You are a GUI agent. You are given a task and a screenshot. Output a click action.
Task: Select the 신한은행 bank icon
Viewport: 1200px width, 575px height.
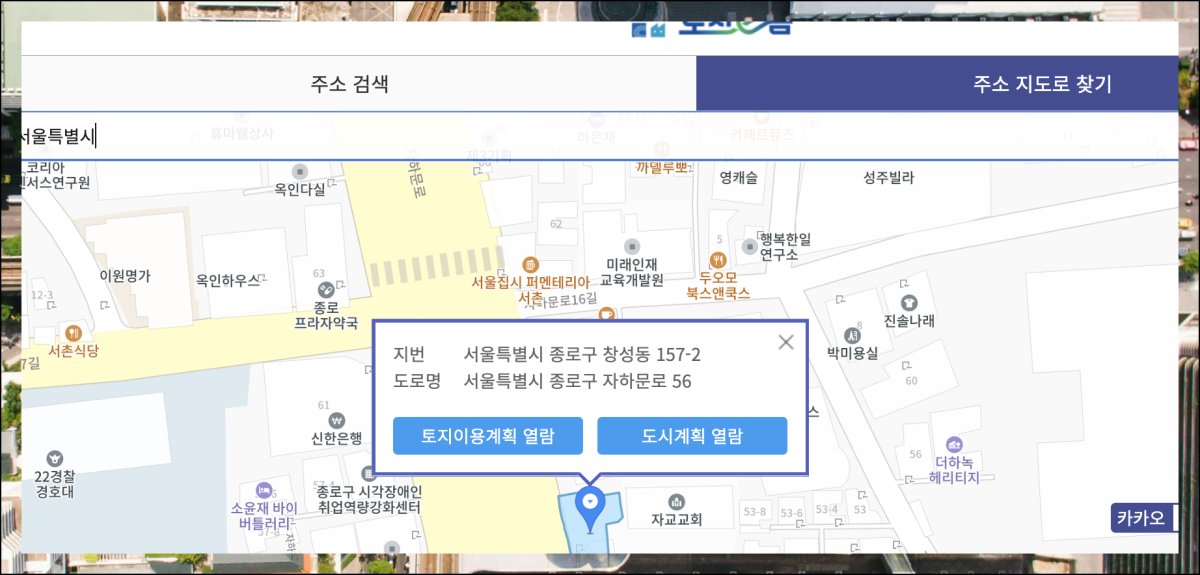tap(336, 420)
